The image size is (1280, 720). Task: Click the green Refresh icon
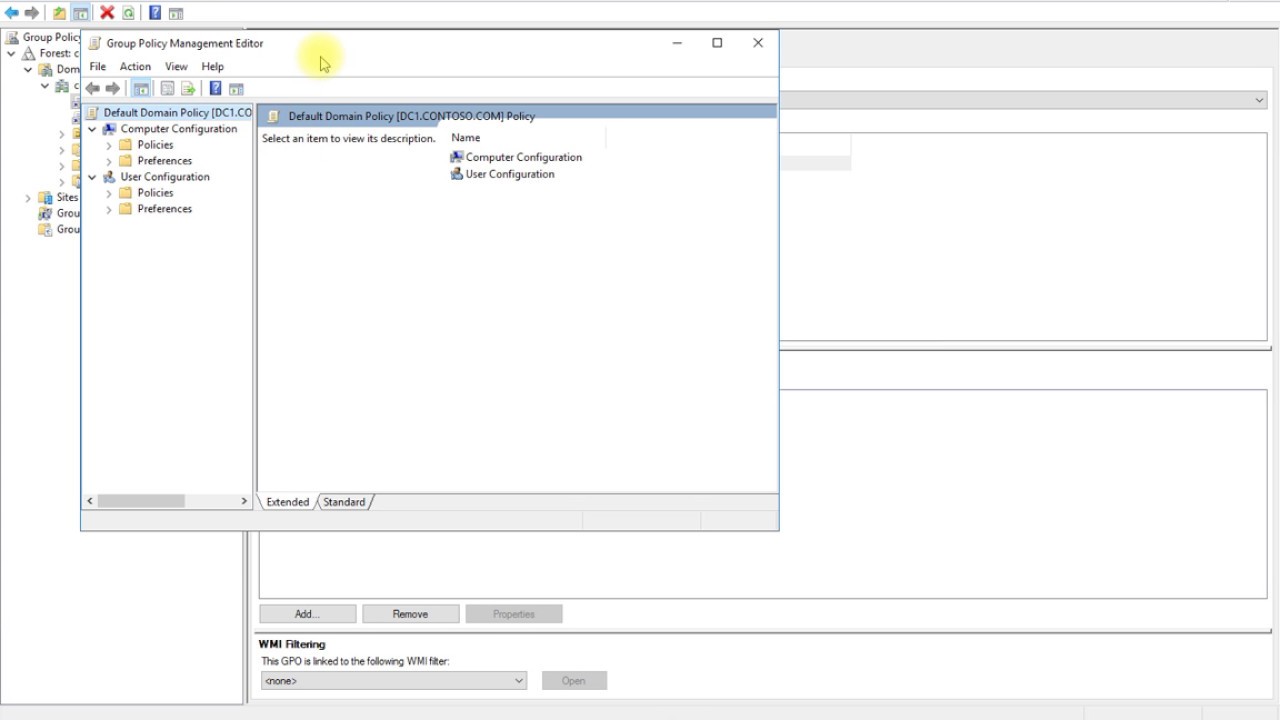(129, 13)
